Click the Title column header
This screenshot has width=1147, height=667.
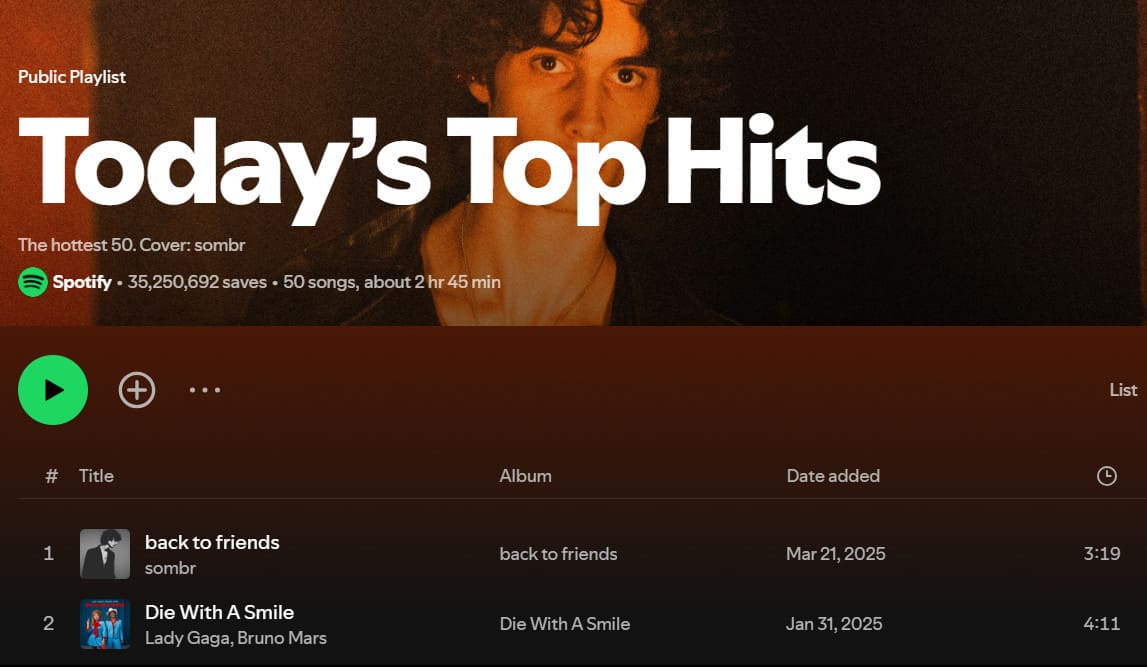point(96,476)
